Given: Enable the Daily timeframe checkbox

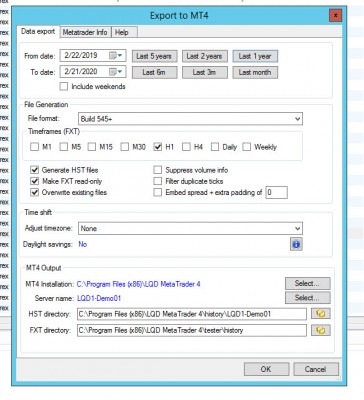Looking at the screenshot, I should [215, 147].
